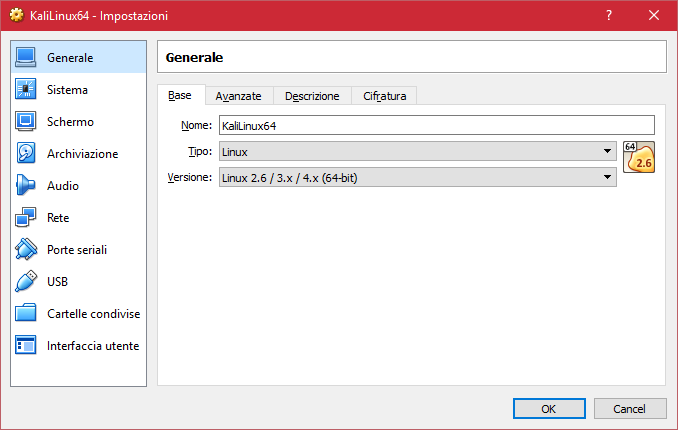
Task: Select the Audio label in sidebar
Action: (x=63, y=186)
